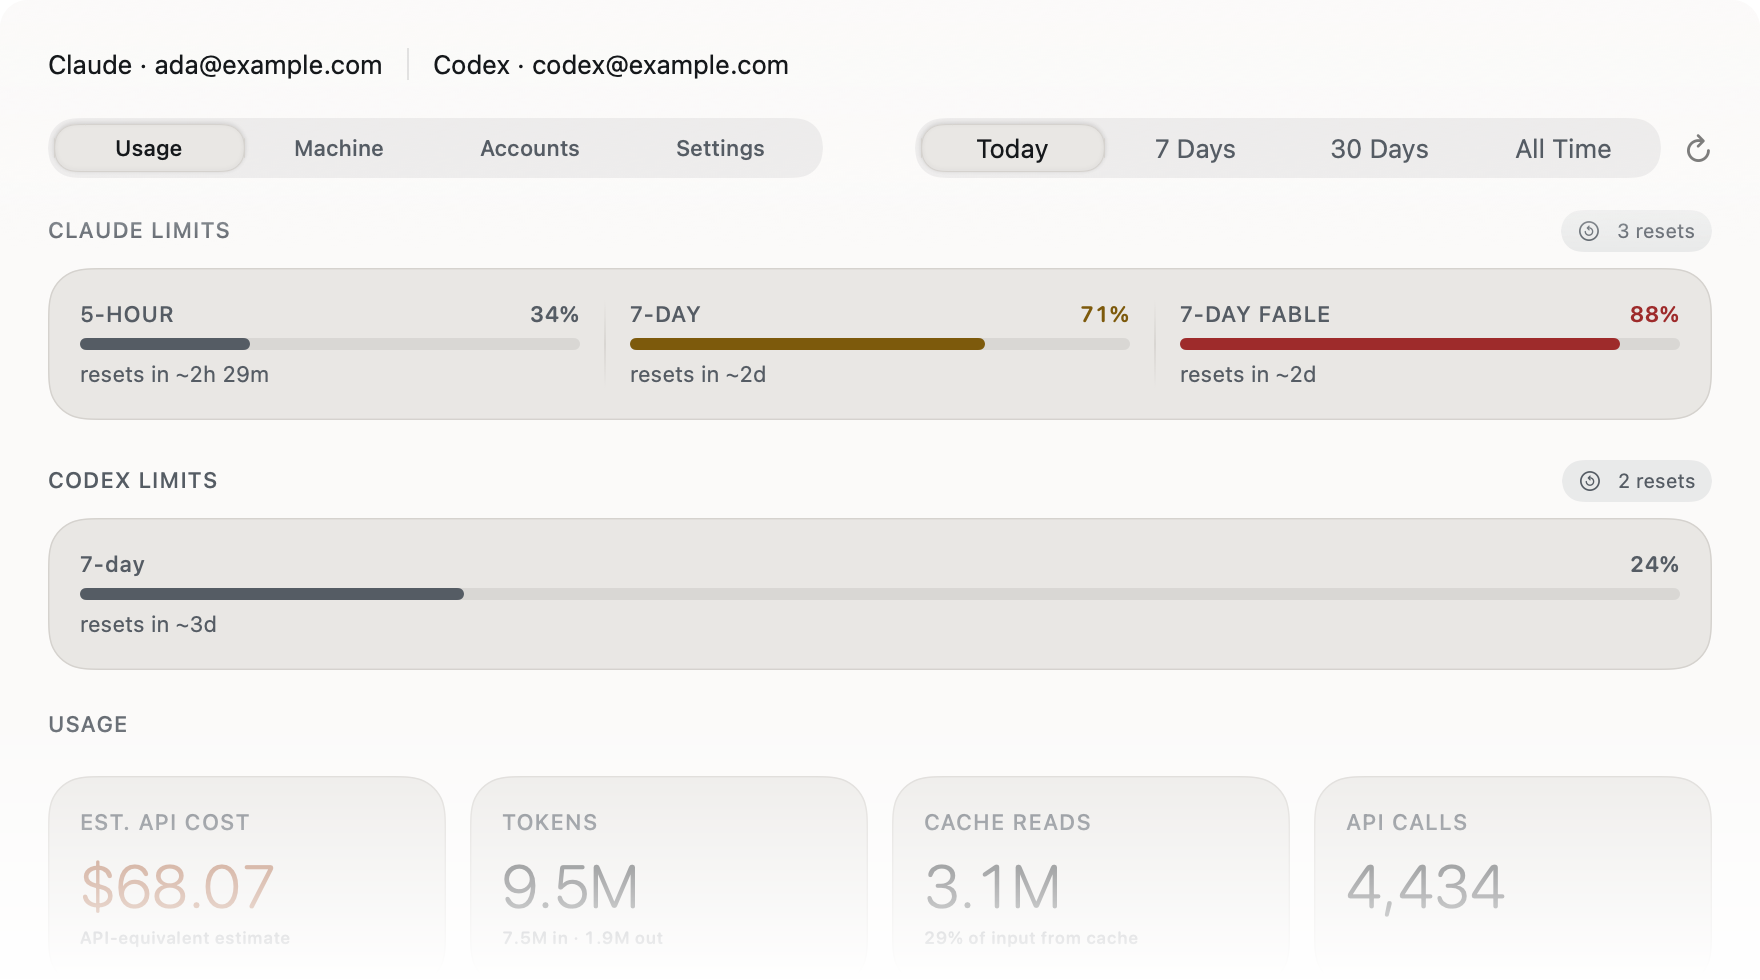The width and height of the screenshot is (1760, 980).
Task: Open the Machine tab
Action: click(339, 148)
